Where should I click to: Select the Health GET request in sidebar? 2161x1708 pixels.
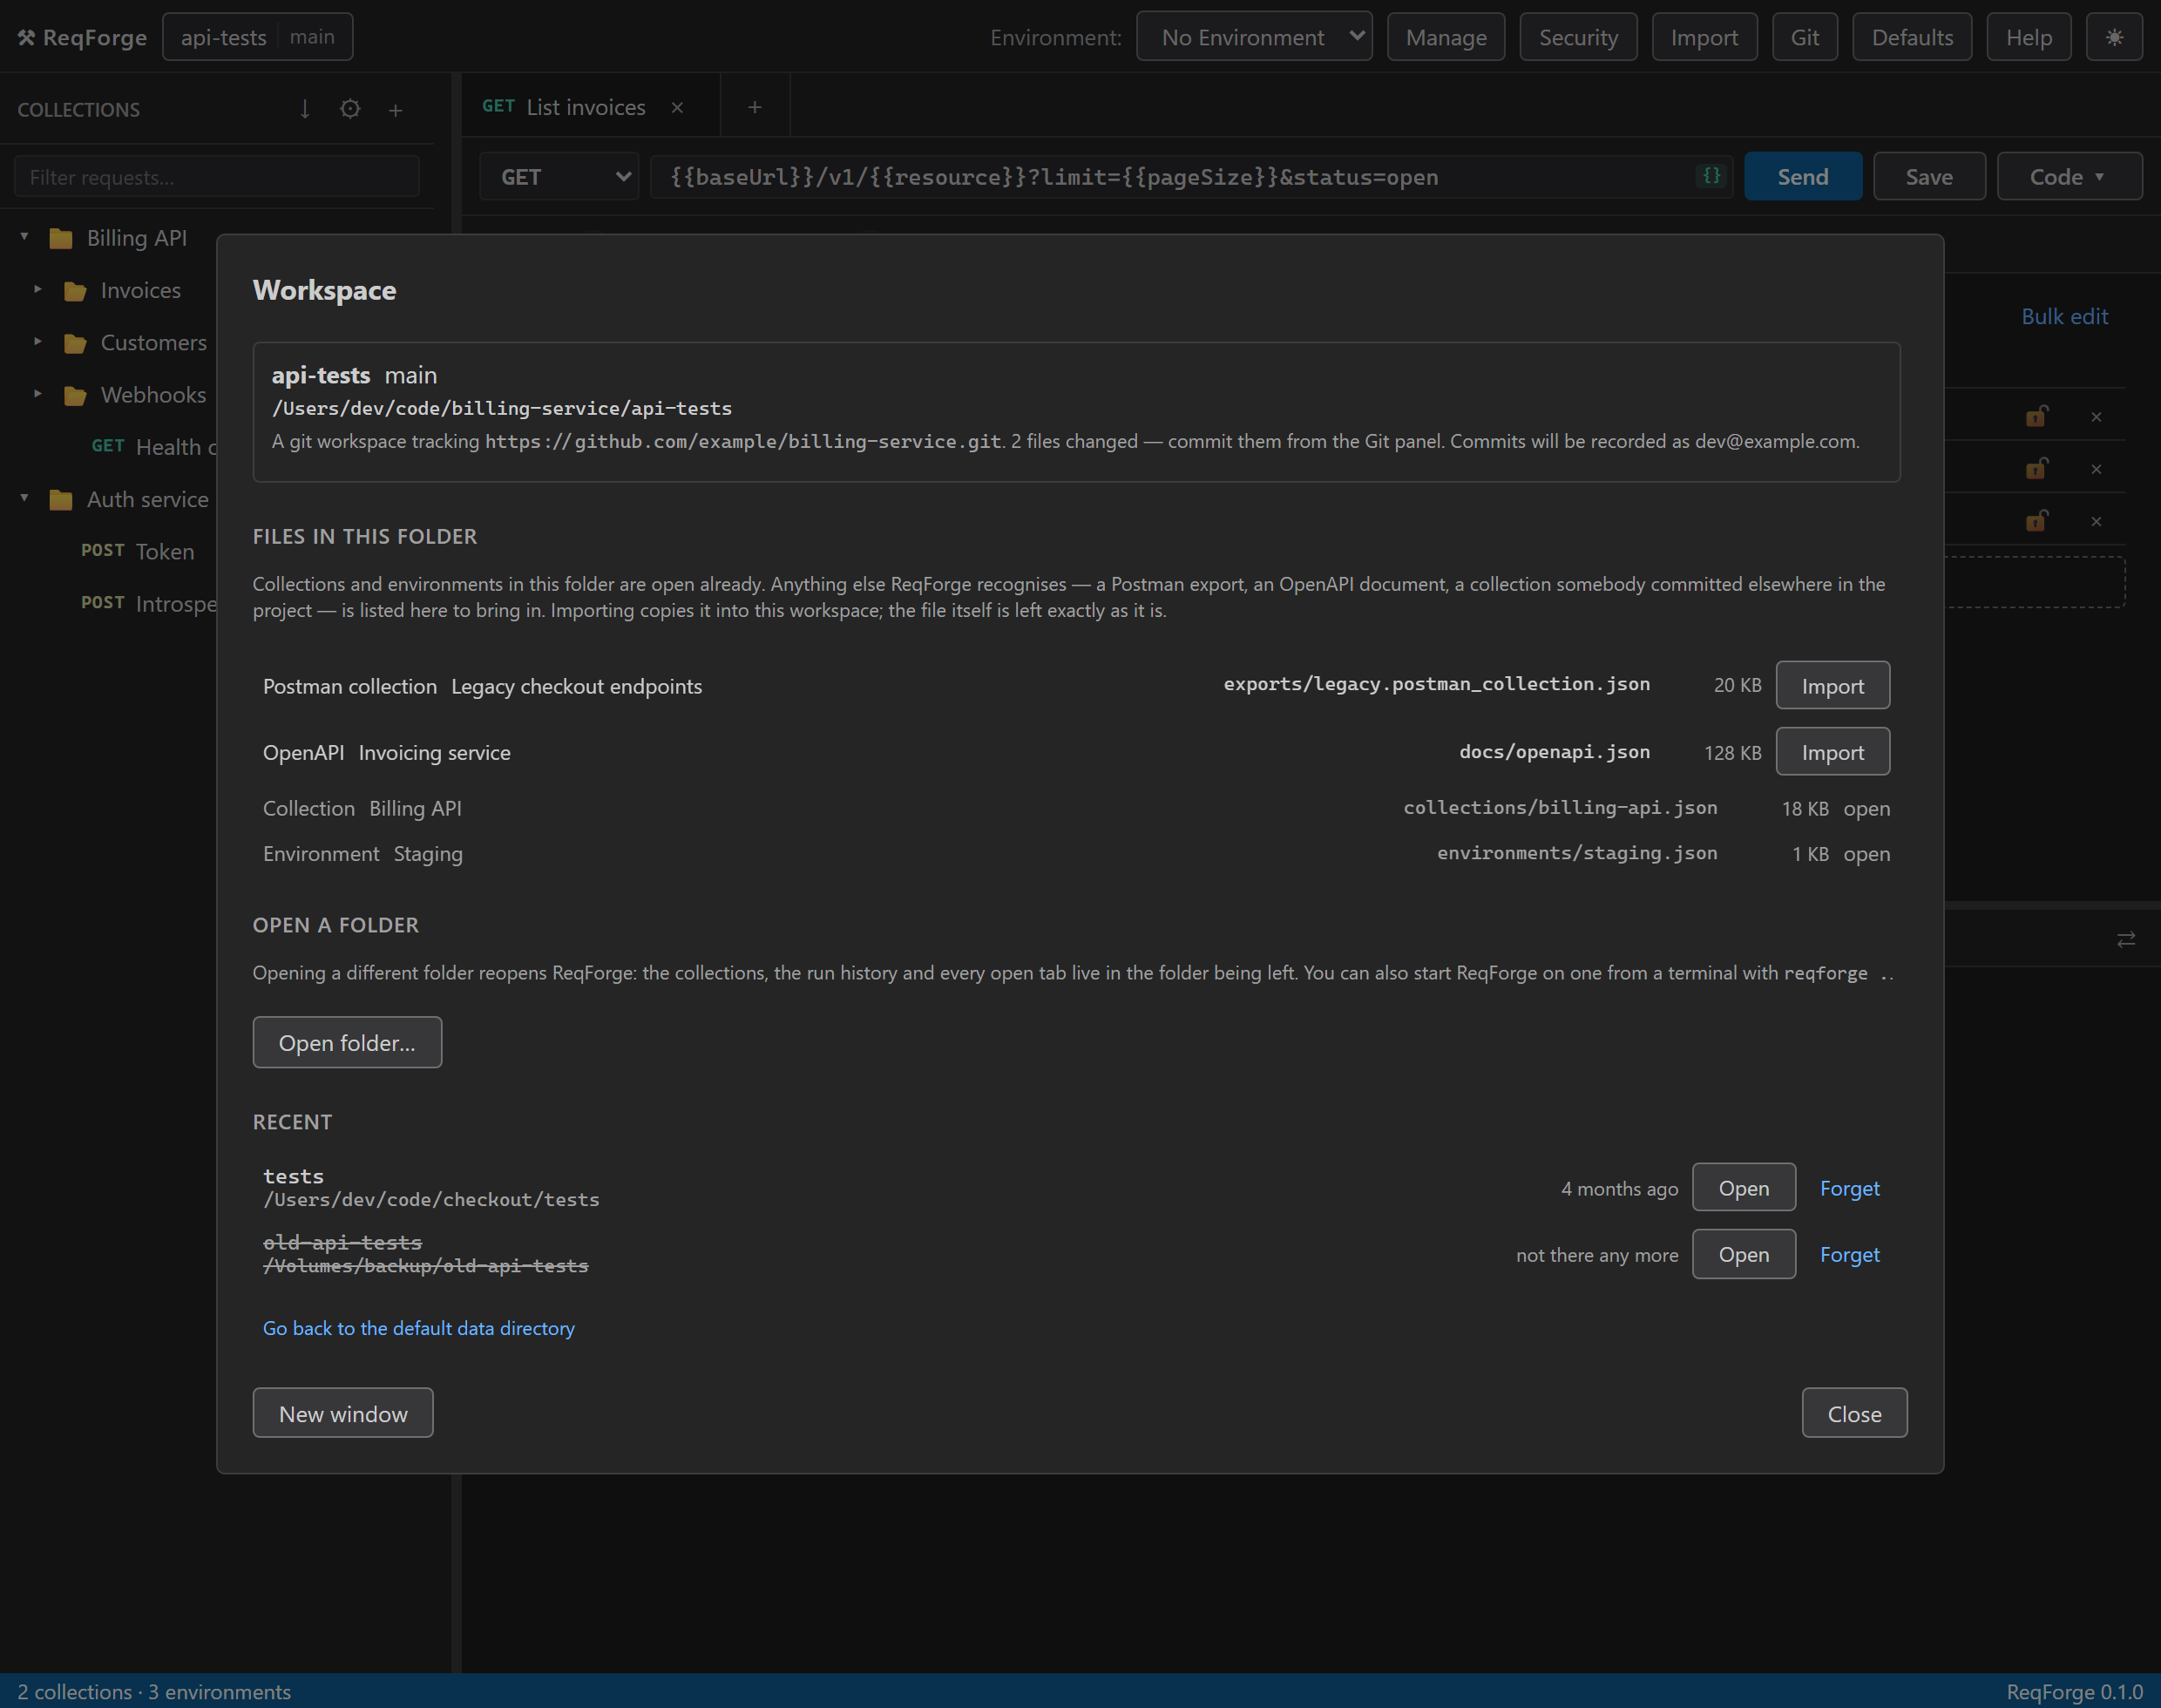(155, 446)
